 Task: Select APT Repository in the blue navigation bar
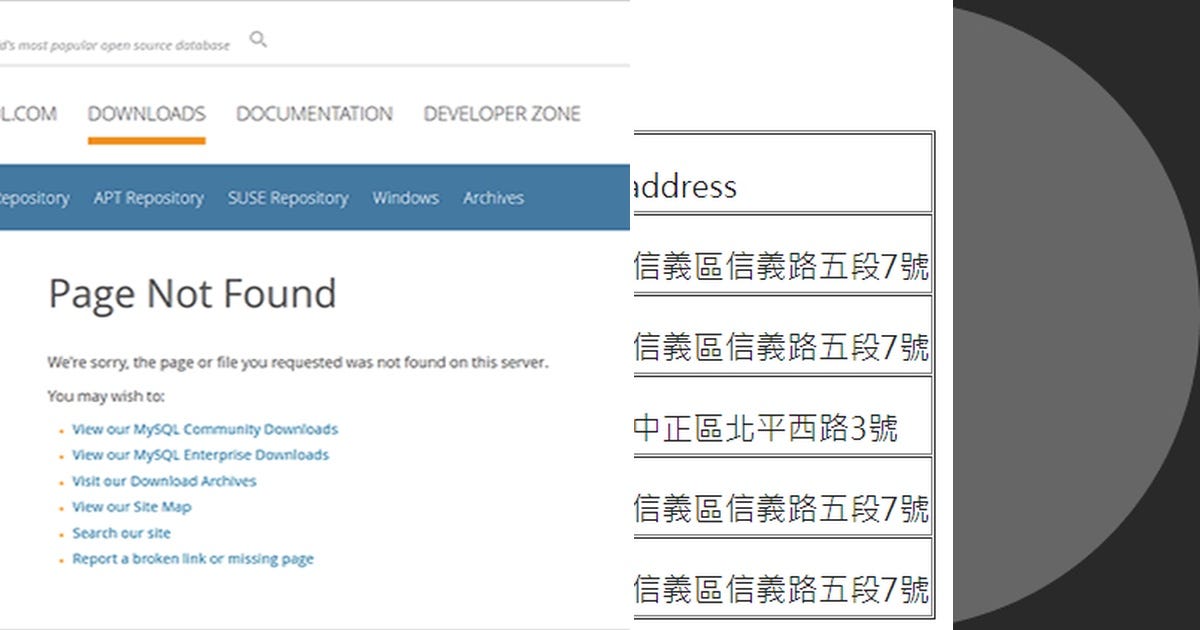pyautogui.click(x=148, y=198)
